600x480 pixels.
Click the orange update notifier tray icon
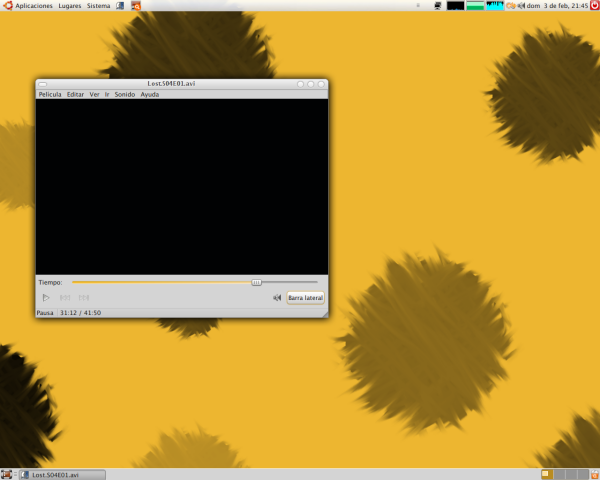click(x=511, y=6)
